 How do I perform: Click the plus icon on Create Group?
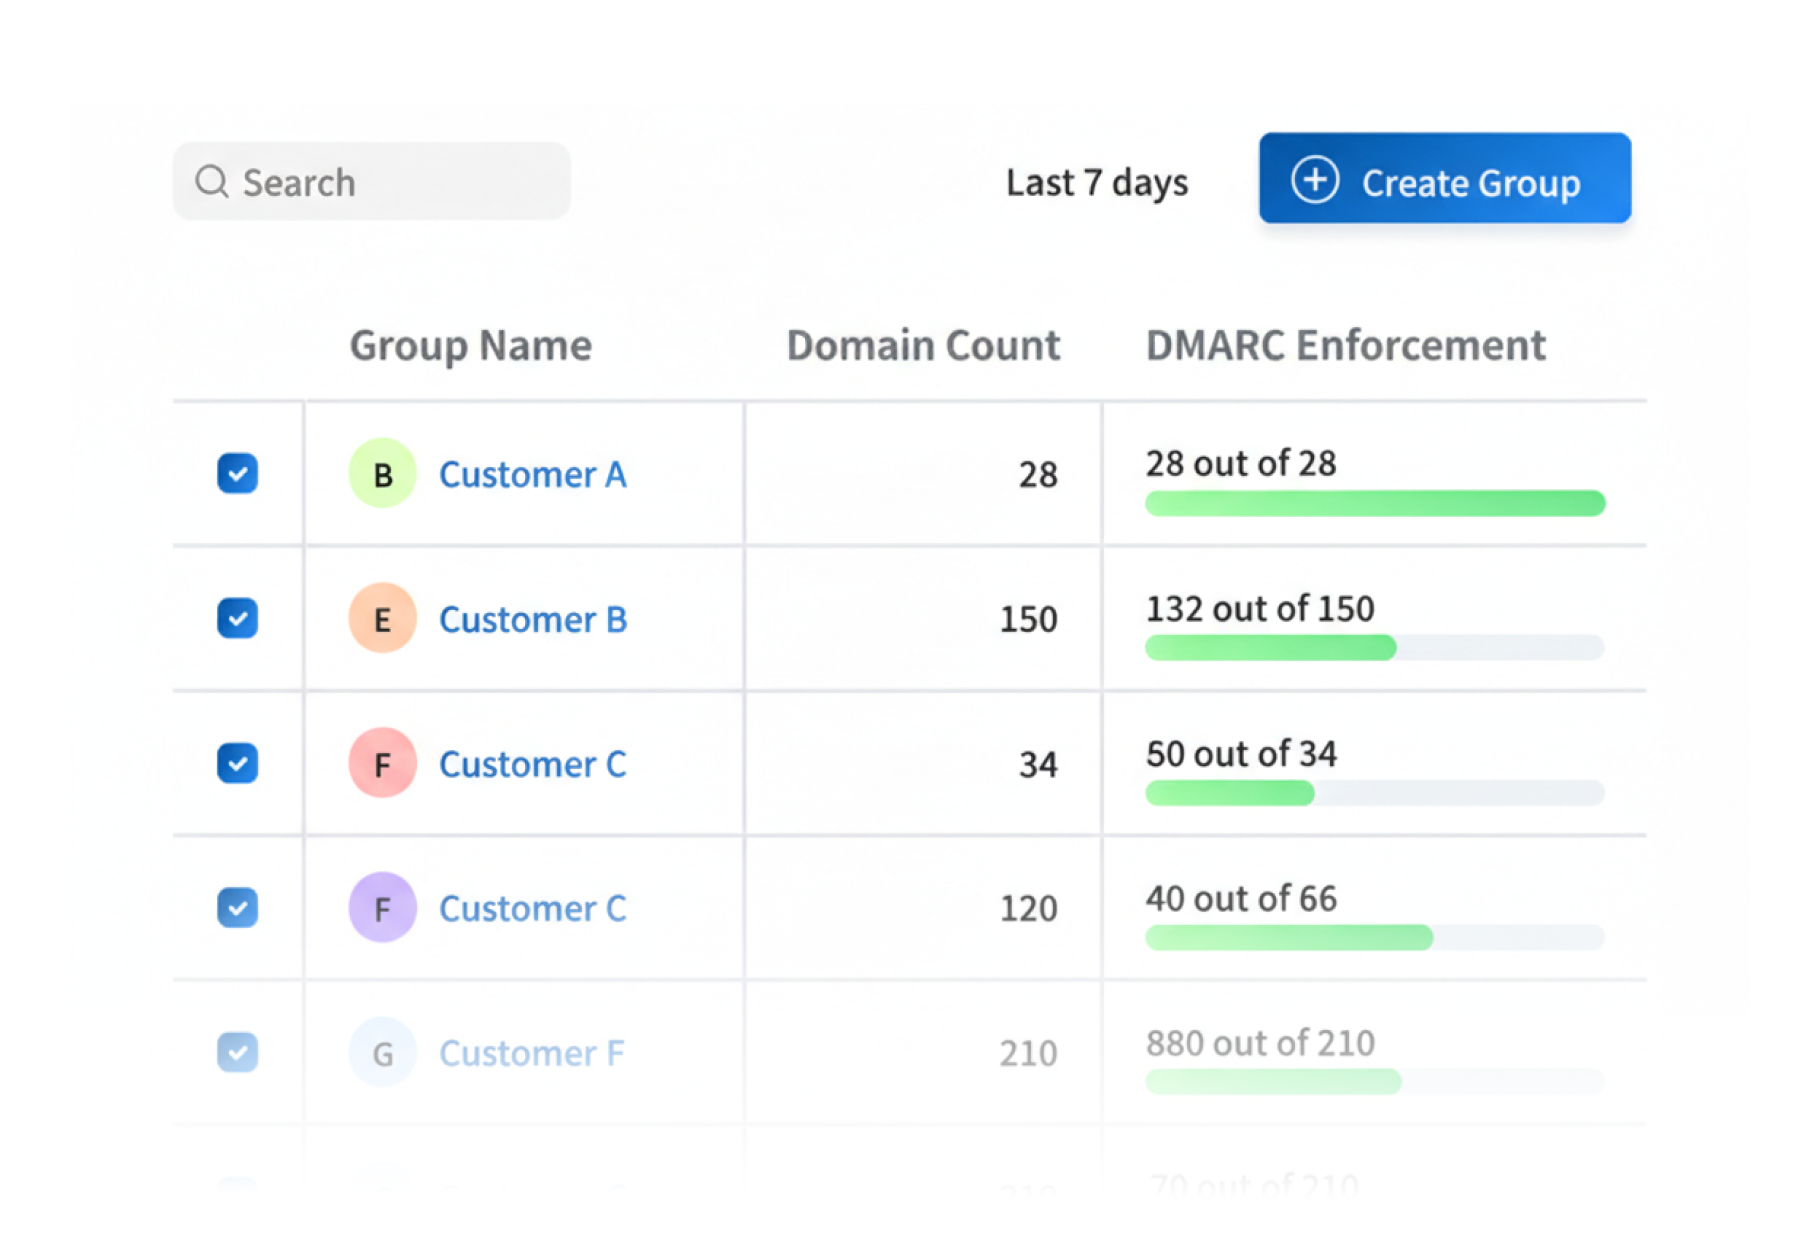click(x=1315, y=180)
